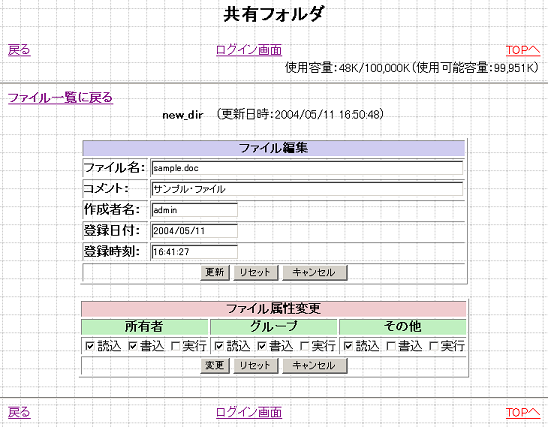Screen dimensions: 548x427
Task: Open the top ログイン画面 link
Action: 248,50
